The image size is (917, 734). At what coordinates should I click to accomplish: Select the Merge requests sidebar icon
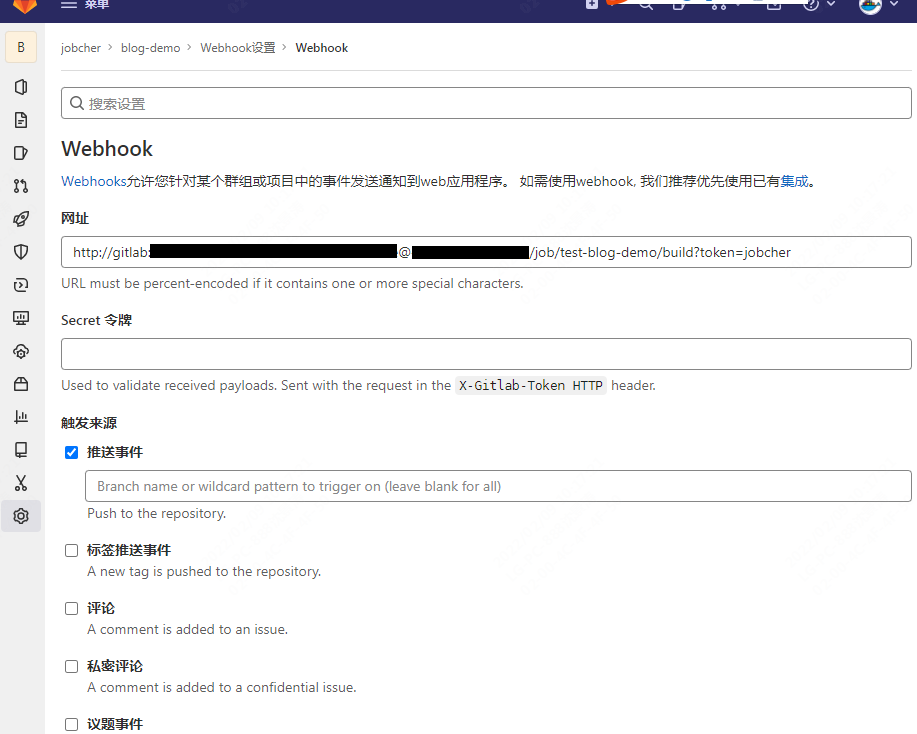tap(21, 185)
